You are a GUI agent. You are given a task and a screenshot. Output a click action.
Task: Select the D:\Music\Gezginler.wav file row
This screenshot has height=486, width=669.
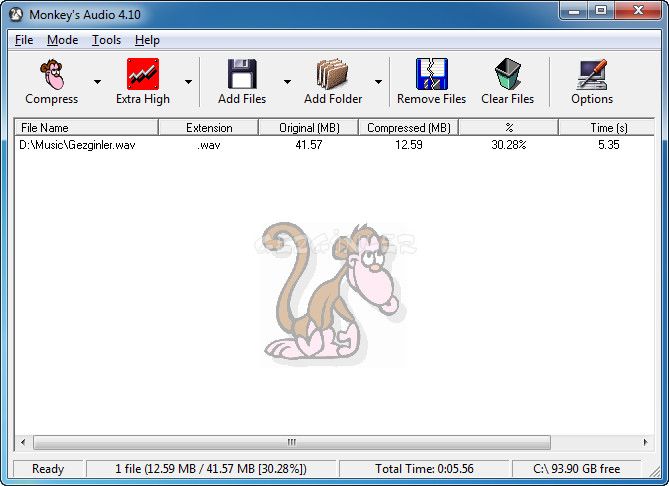tap(334, 145)
